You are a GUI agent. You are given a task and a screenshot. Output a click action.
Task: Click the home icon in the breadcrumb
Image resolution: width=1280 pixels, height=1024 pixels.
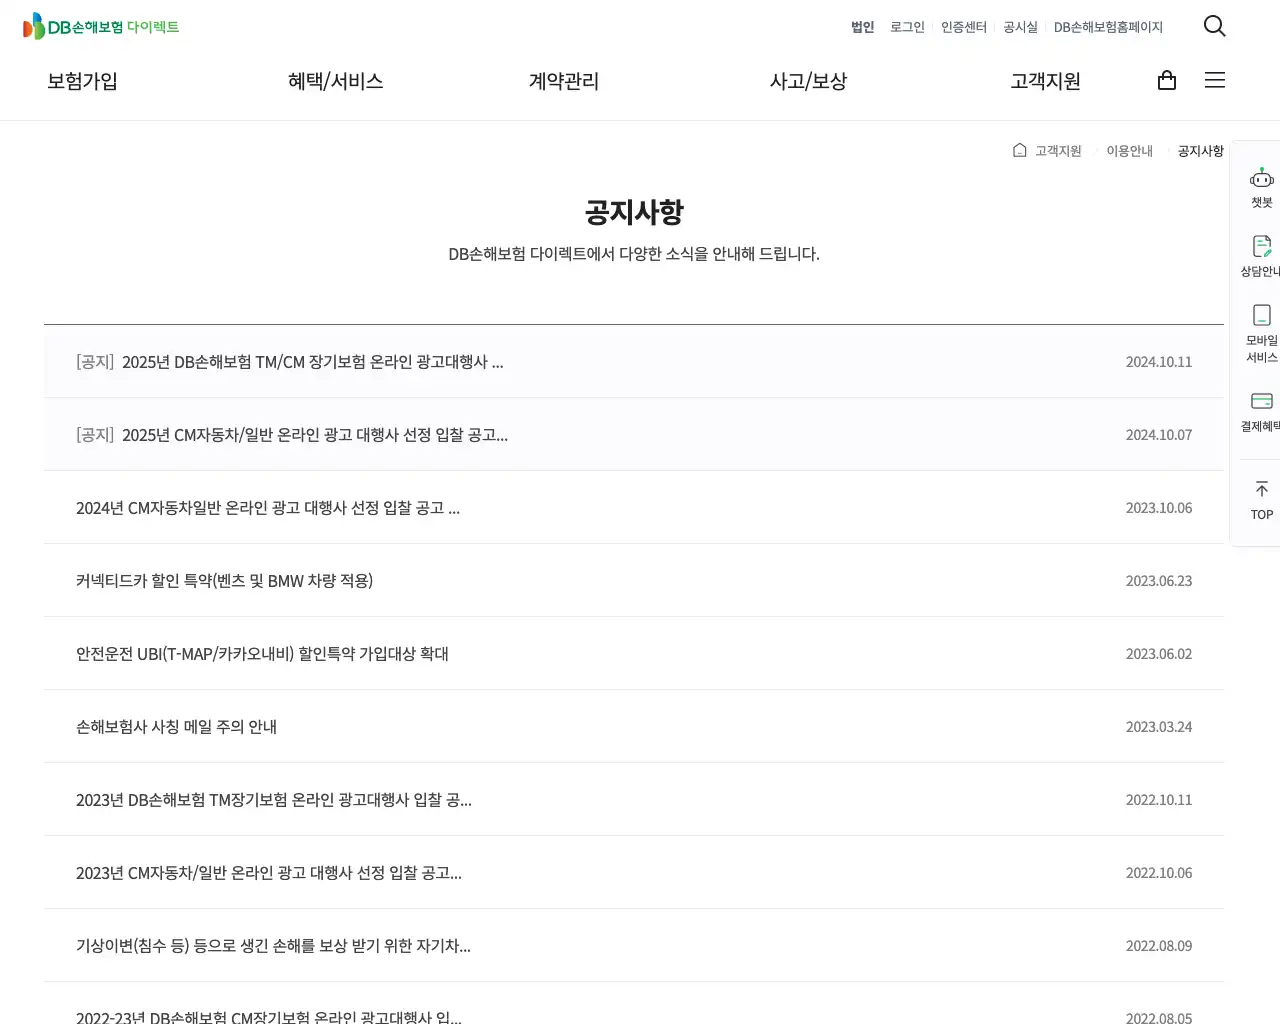coord(1018,150)
